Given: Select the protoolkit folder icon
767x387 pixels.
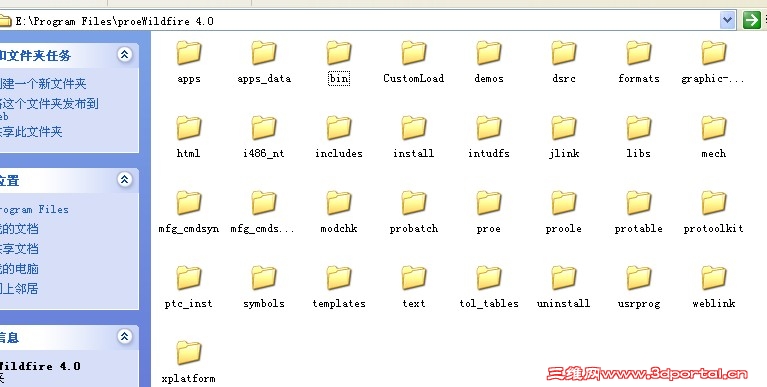Looking at the screenshot, I should tap(714, 203).
